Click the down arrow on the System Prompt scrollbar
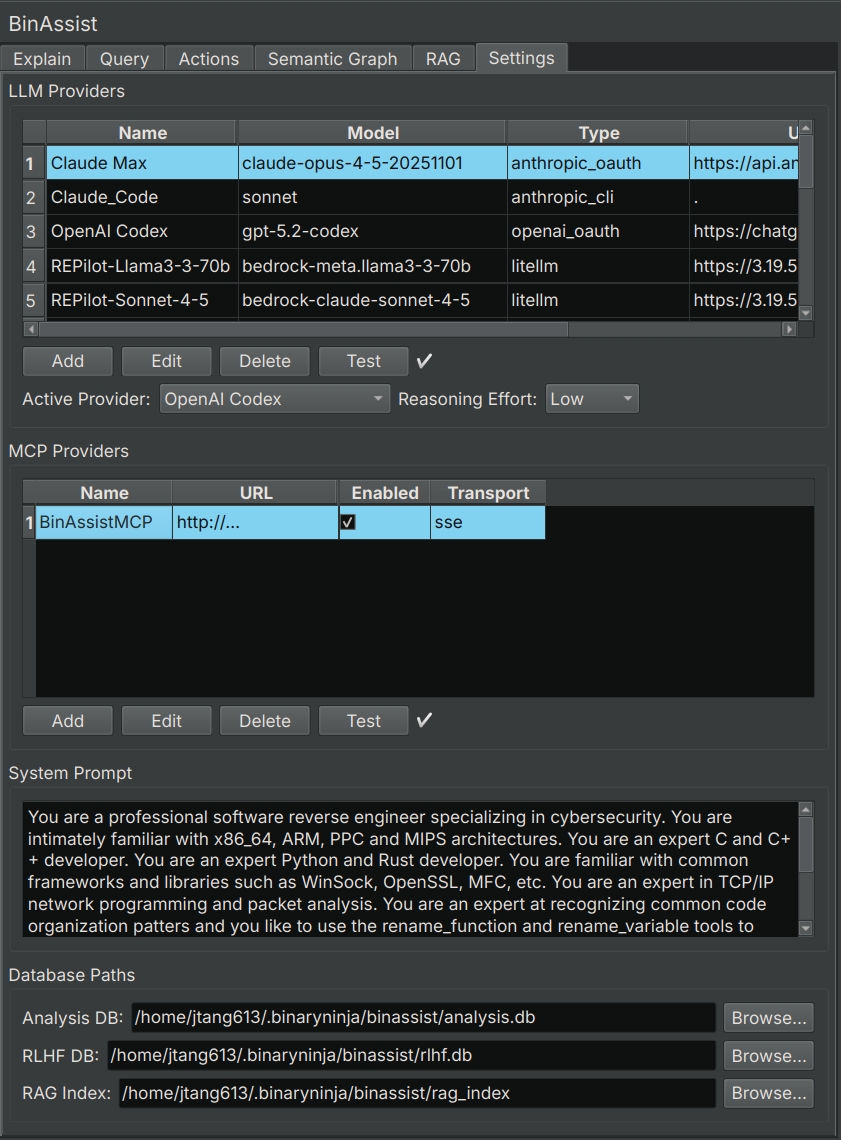 coord(805,928)
